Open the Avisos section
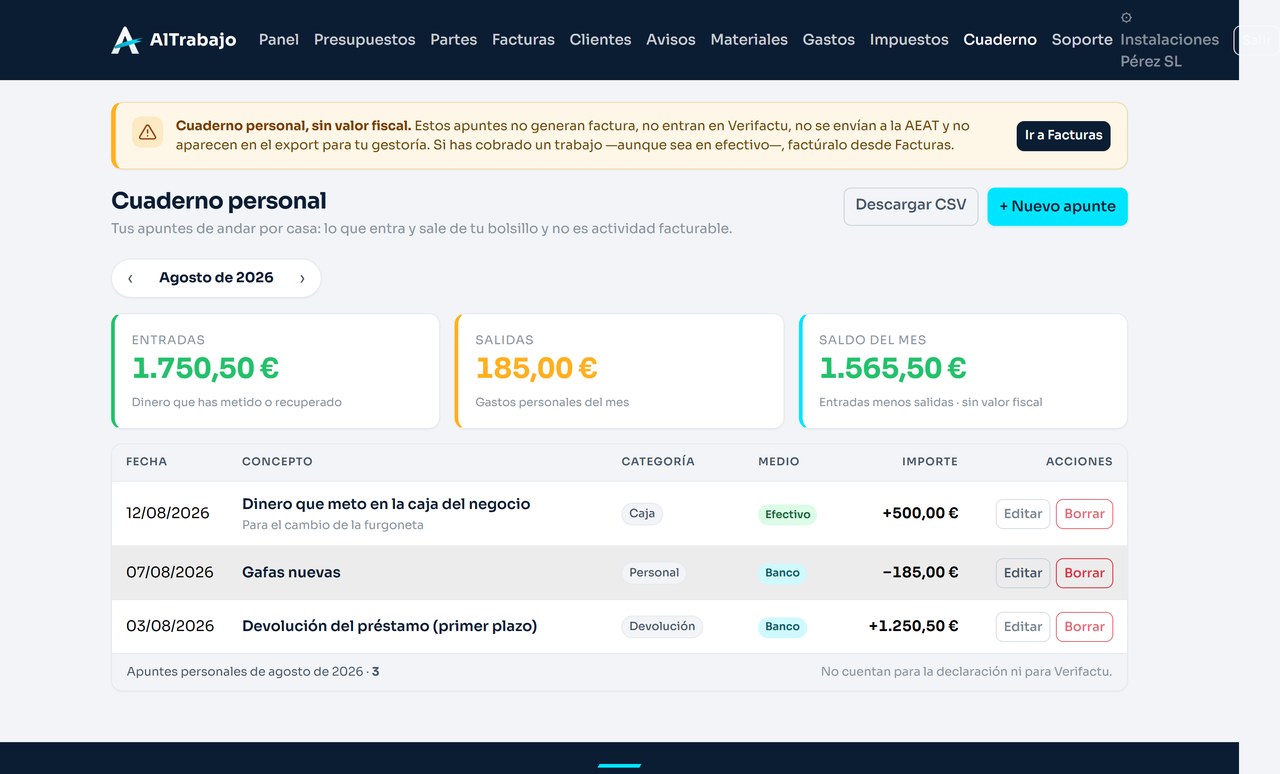 click(671, 40)
